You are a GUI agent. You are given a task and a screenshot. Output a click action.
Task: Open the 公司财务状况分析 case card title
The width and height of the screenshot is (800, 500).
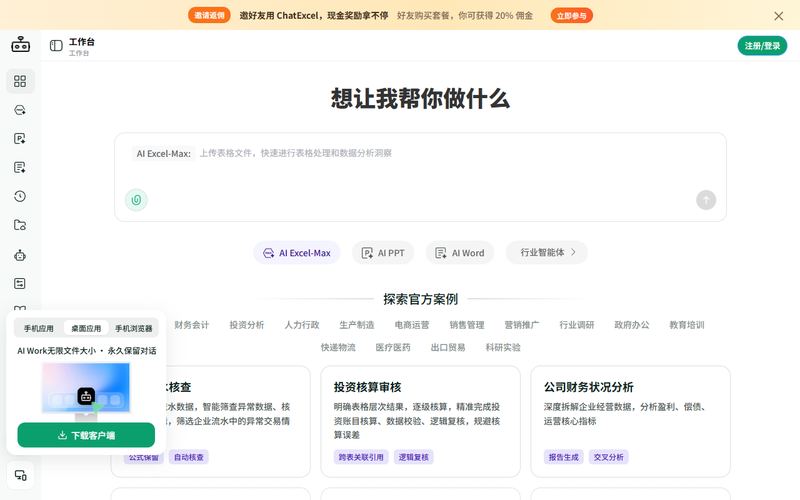coord(589,387)
